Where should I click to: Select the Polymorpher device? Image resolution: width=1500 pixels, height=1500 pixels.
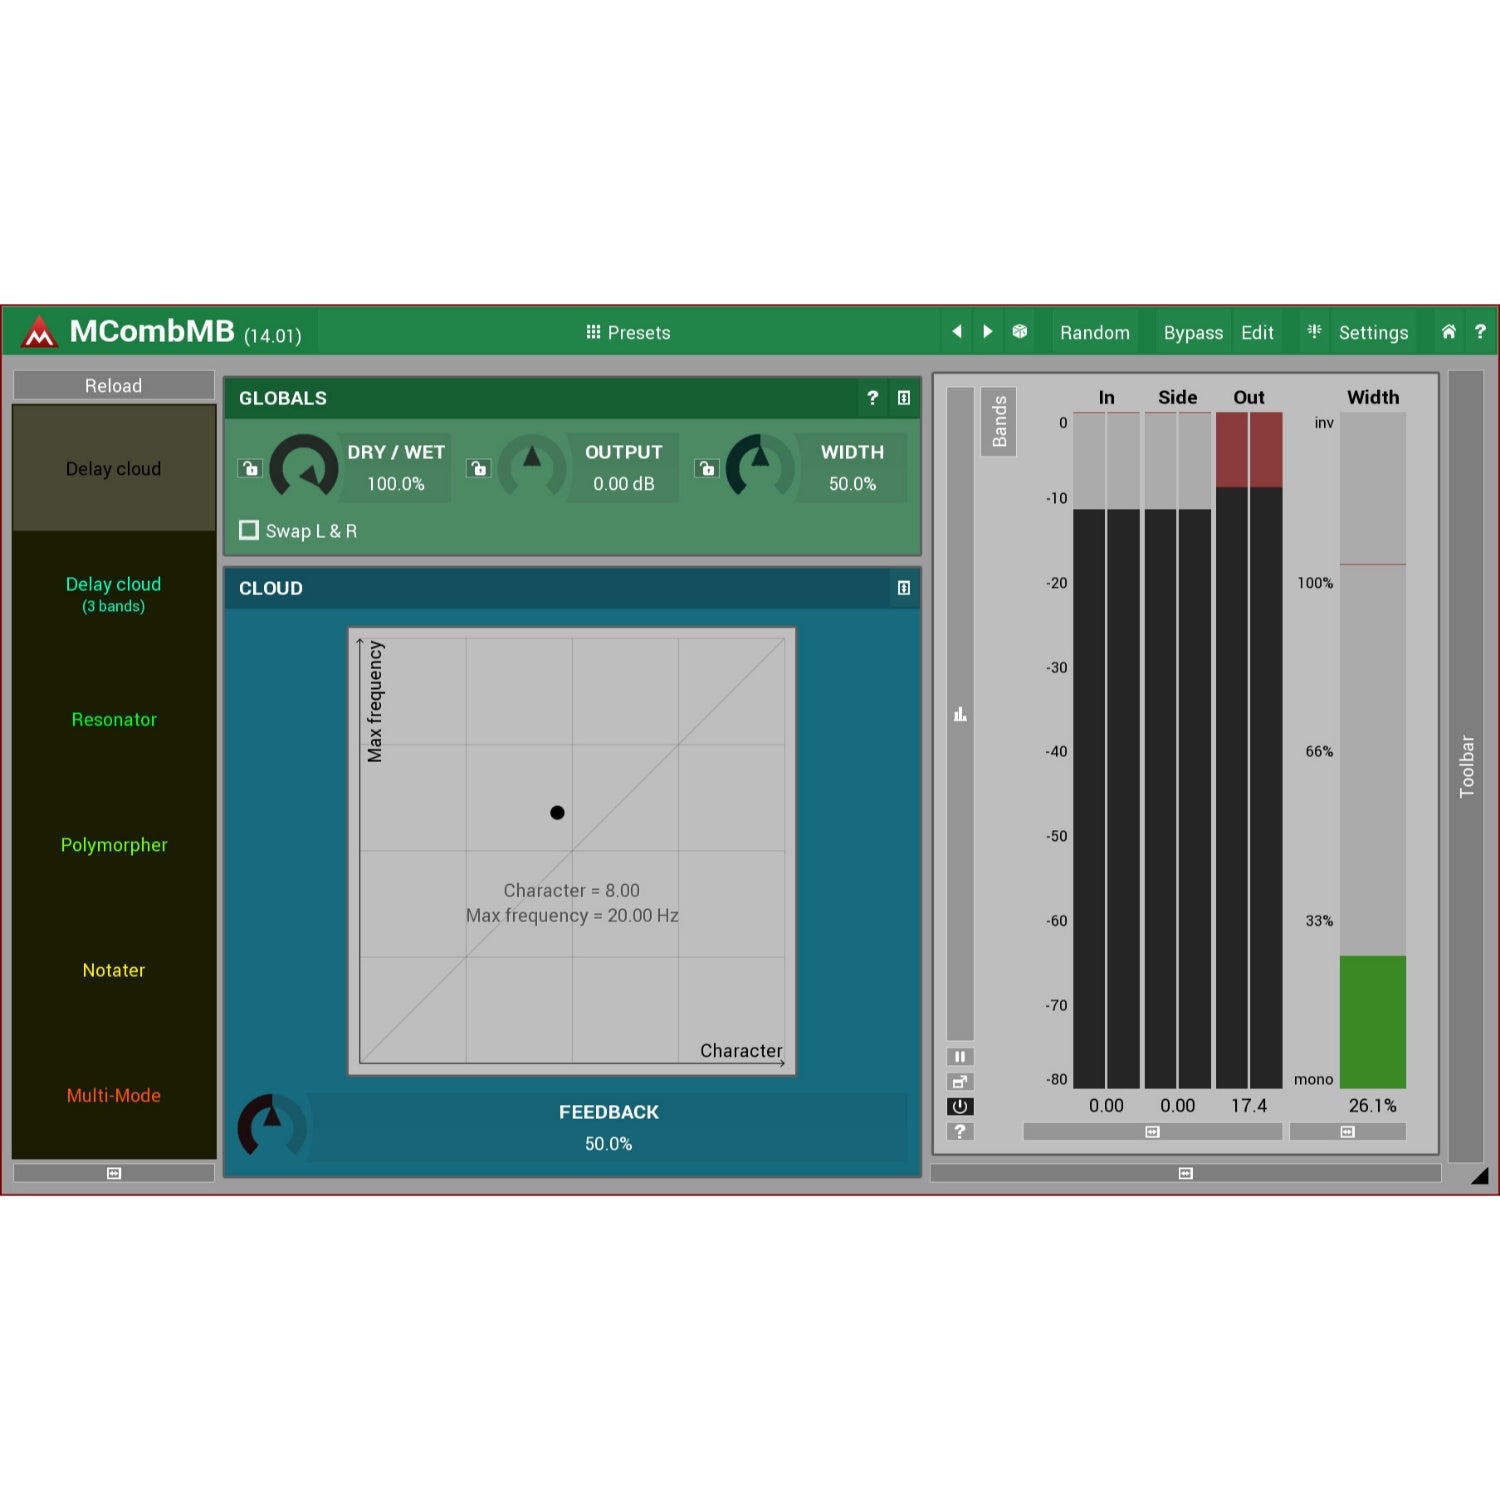point(114,844)
